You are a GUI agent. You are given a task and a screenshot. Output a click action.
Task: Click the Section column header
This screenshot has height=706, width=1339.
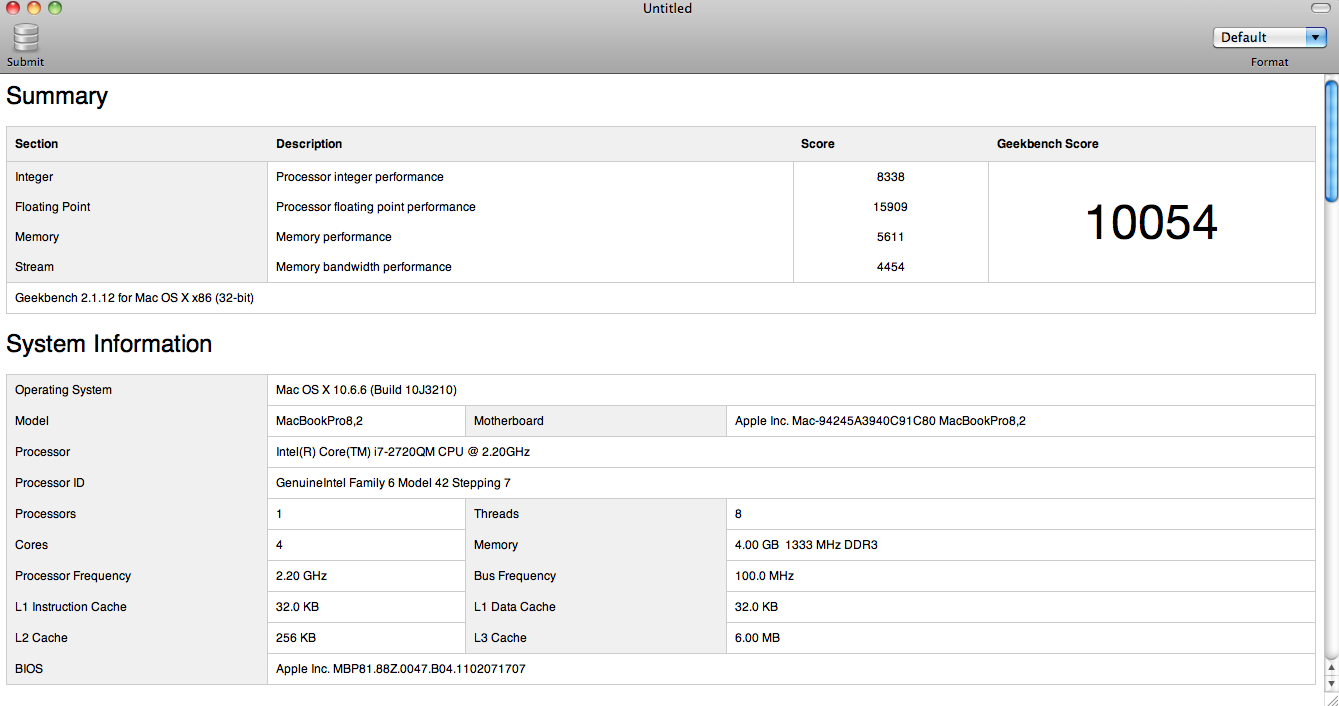[37, 144]
